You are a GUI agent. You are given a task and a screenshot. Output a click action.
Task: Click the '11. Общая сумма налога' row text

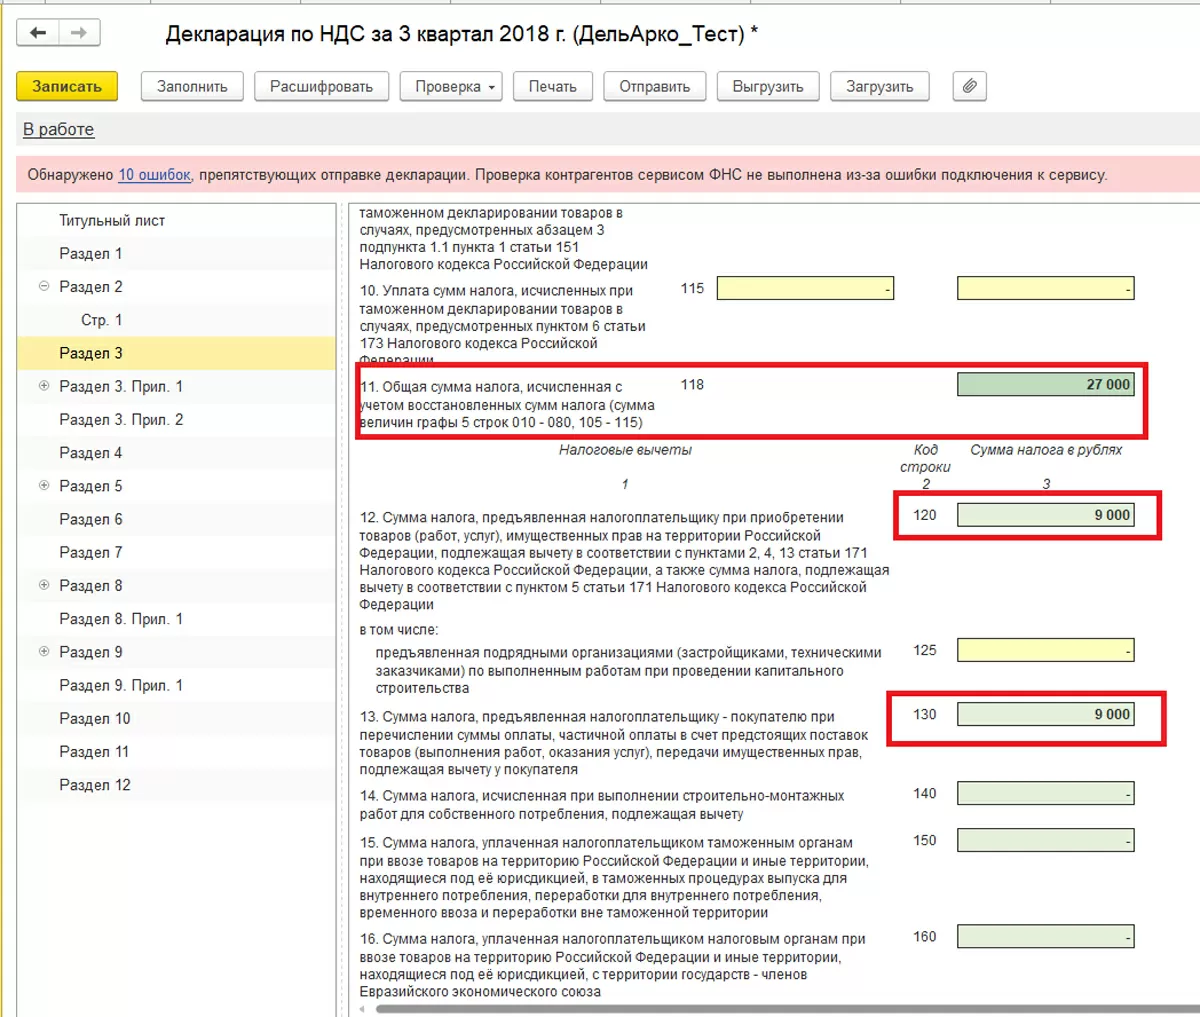point(507,404)
